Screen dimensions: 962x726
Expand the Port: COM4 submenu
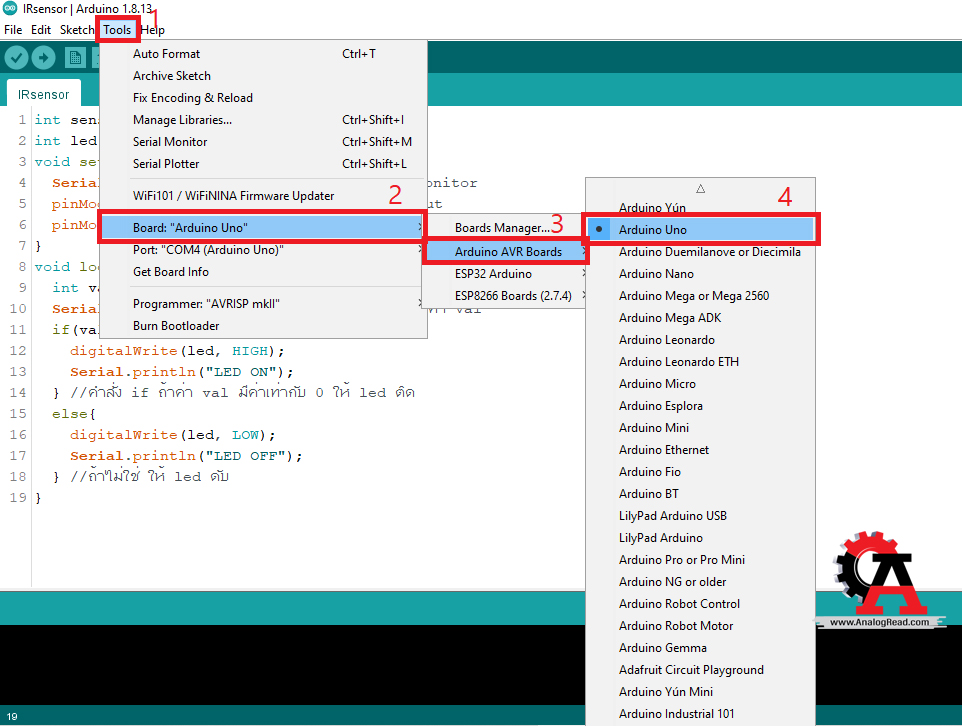[x=263, y=250]
